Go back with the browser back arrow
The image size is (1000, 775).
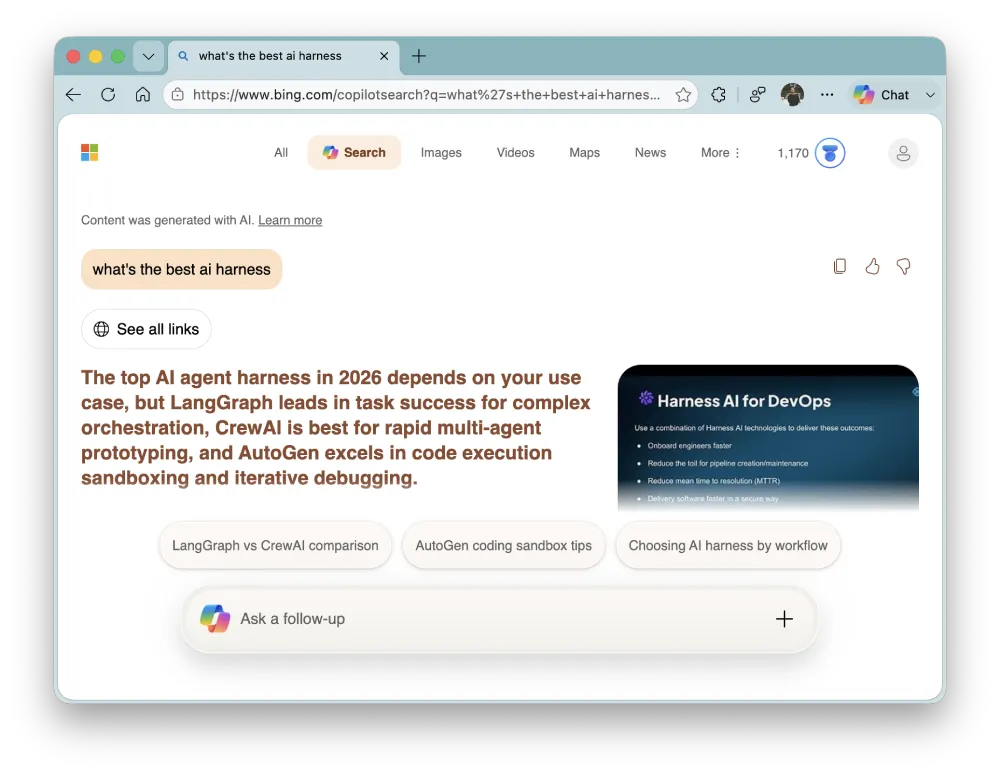tap(73, 95)
